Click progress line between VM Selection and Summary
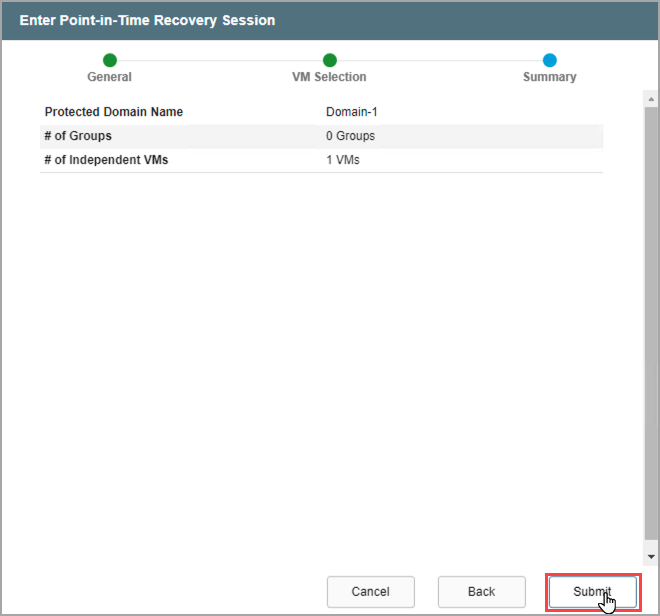This screenshot has height=616, width=660. 440,61
